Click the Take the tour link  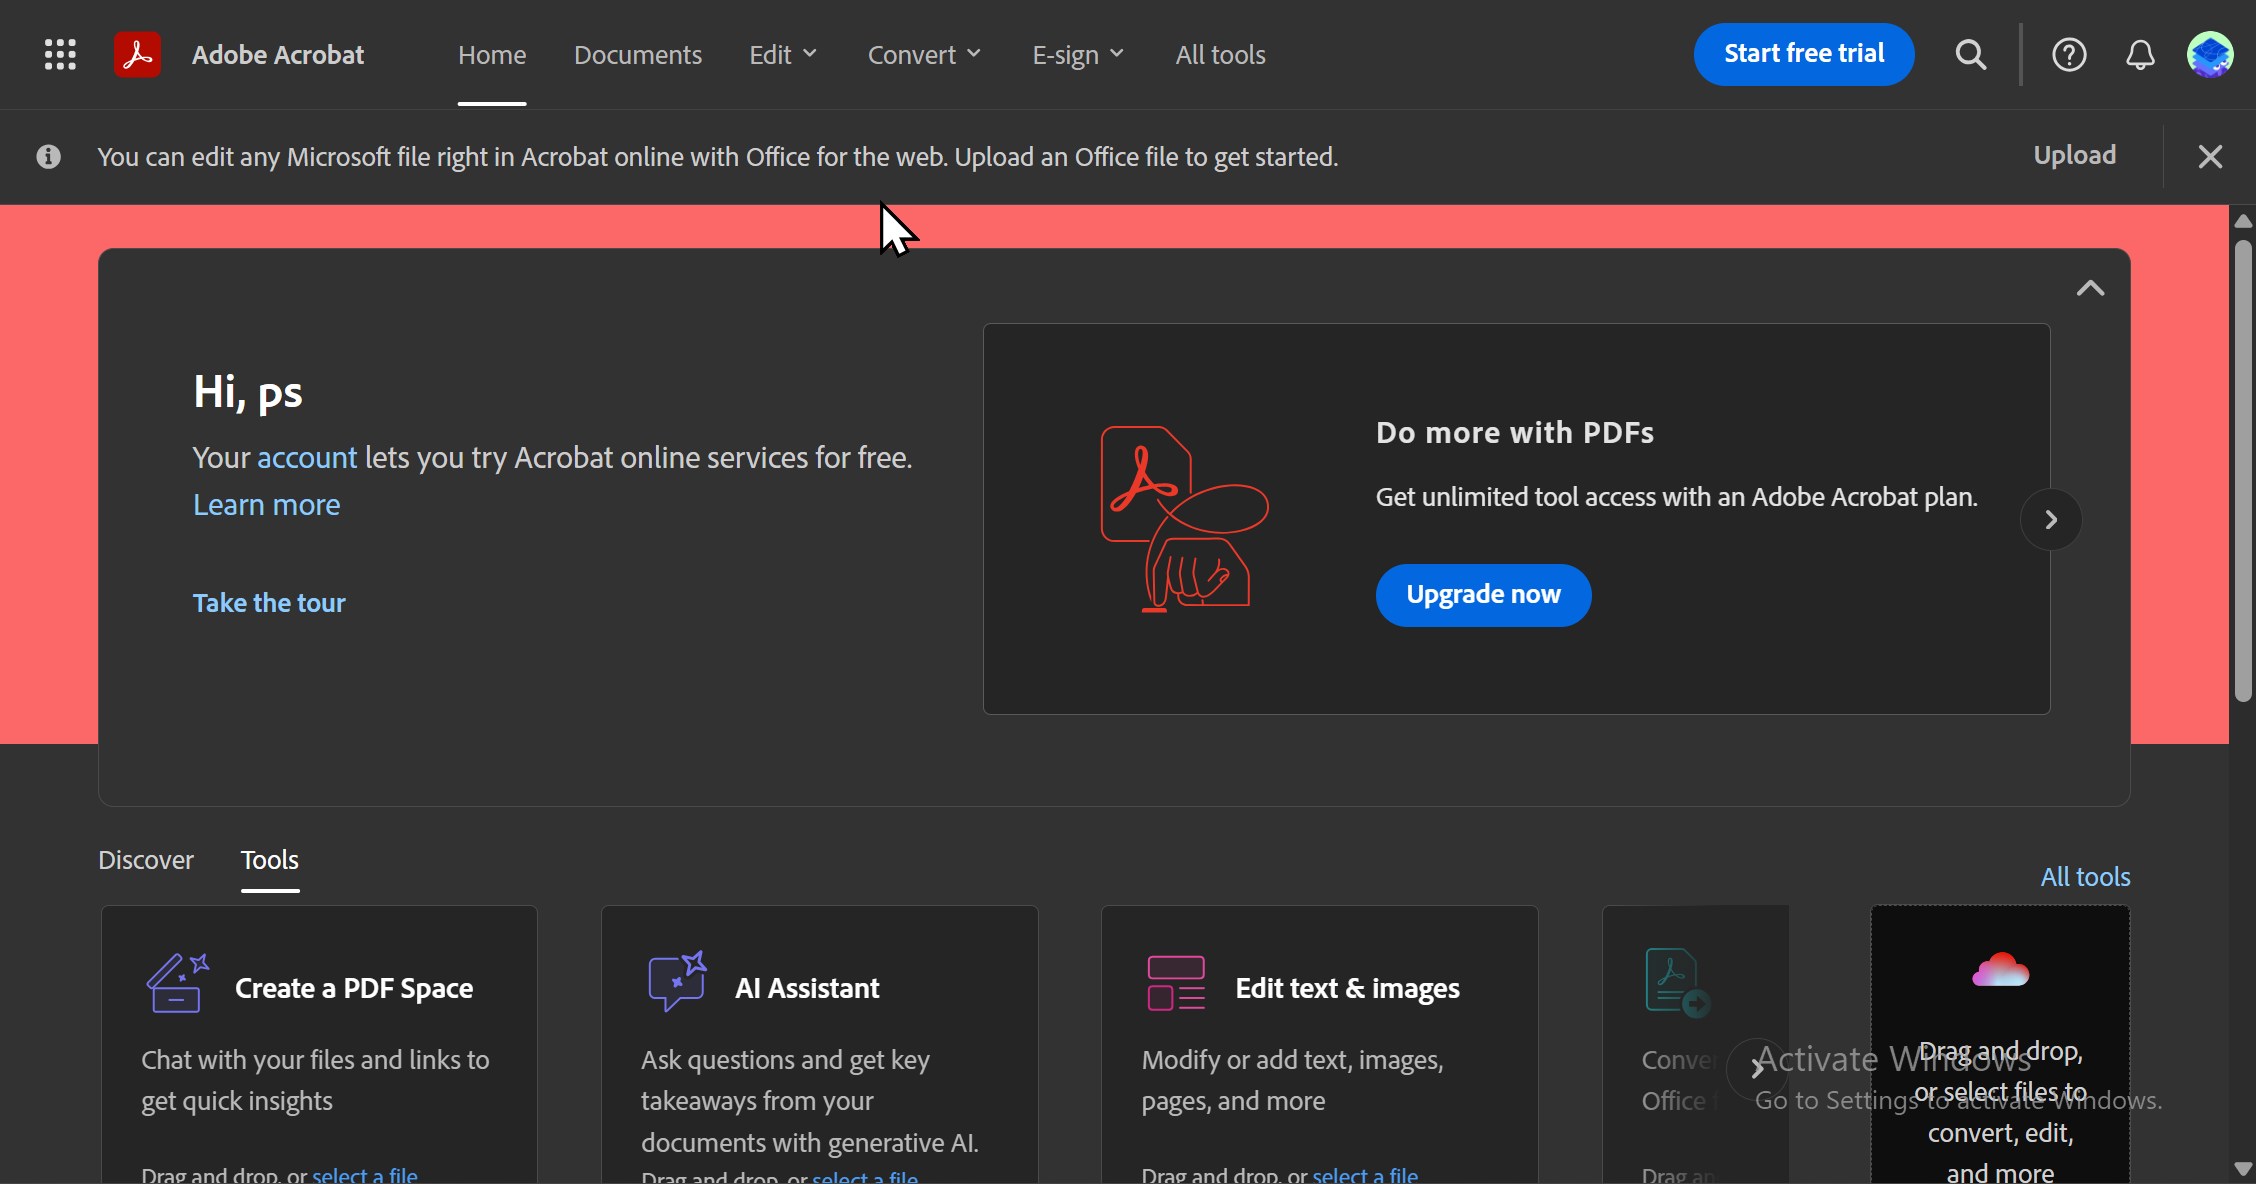[269, 602]
